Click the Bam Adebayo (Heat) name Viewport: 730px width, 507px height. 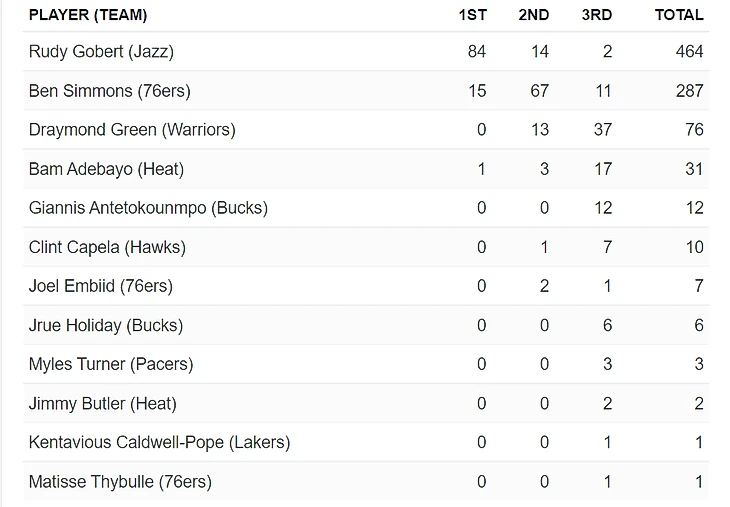106,169
